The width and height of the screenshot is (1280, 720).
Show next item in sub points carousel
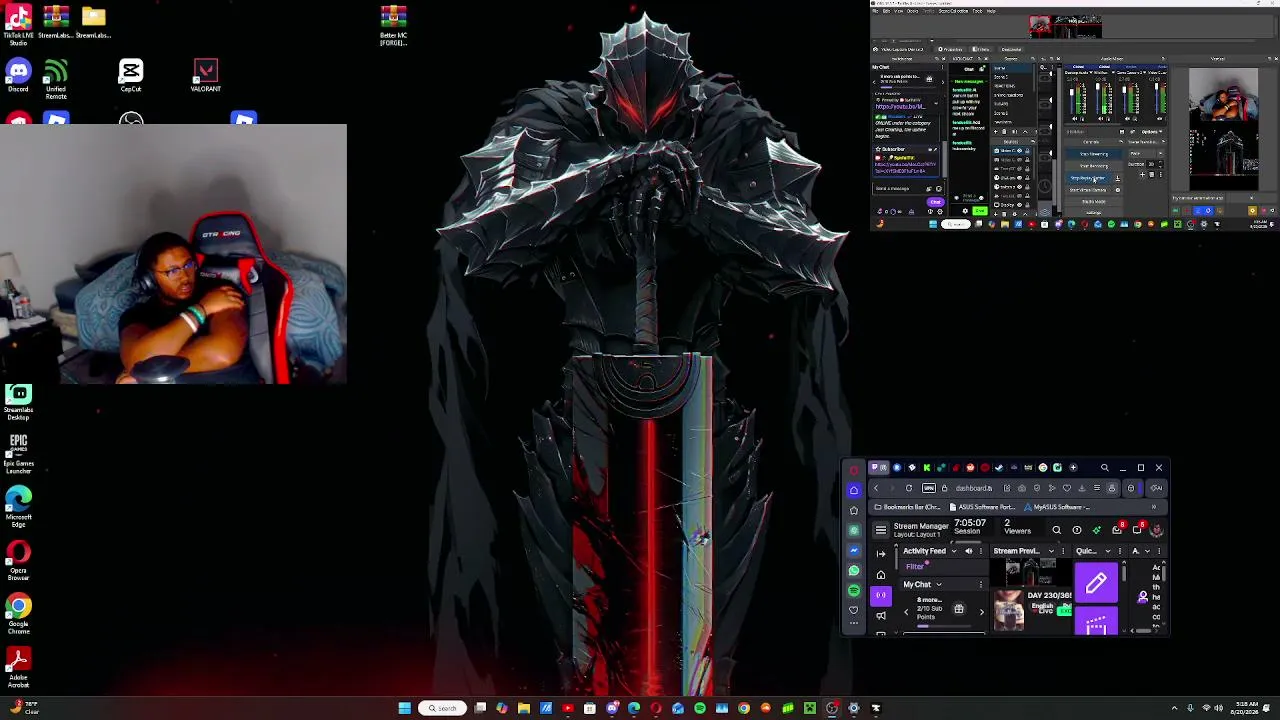pyautogui.click(x=981, y=610)
